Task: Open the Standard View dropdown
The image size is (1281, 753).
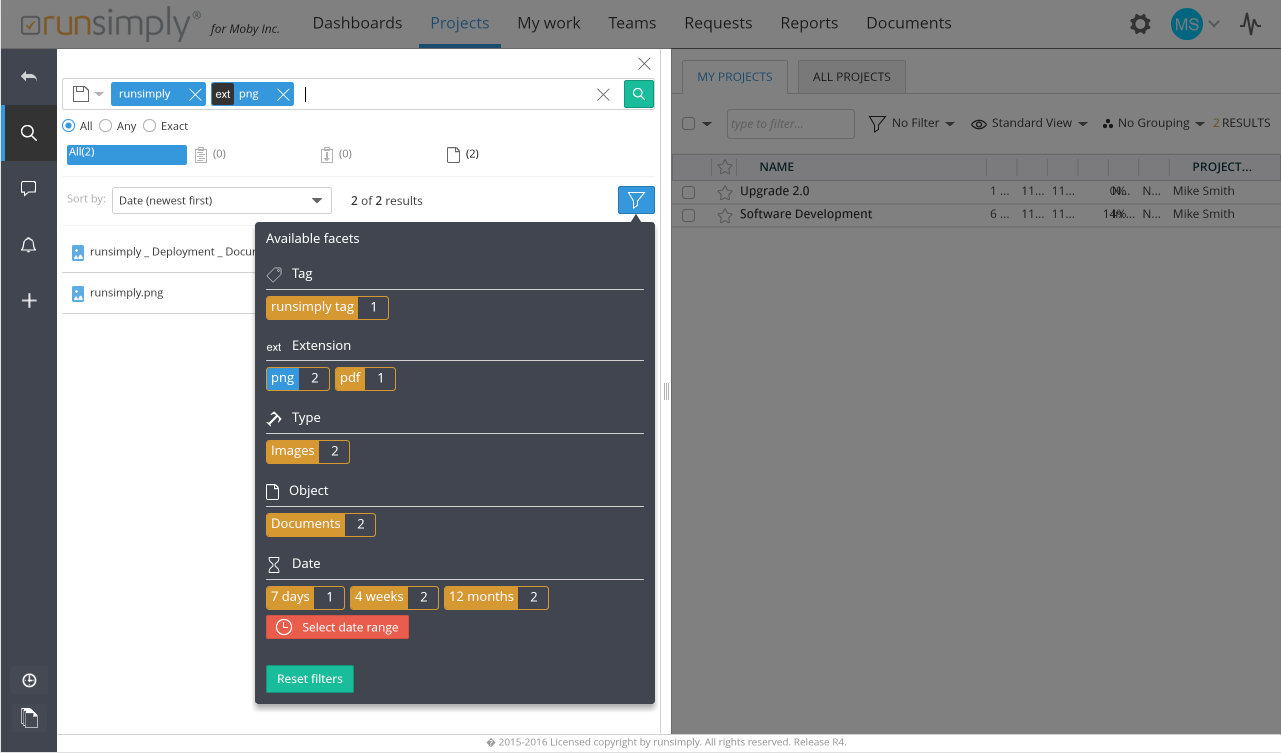Action: click(1029, 123)
